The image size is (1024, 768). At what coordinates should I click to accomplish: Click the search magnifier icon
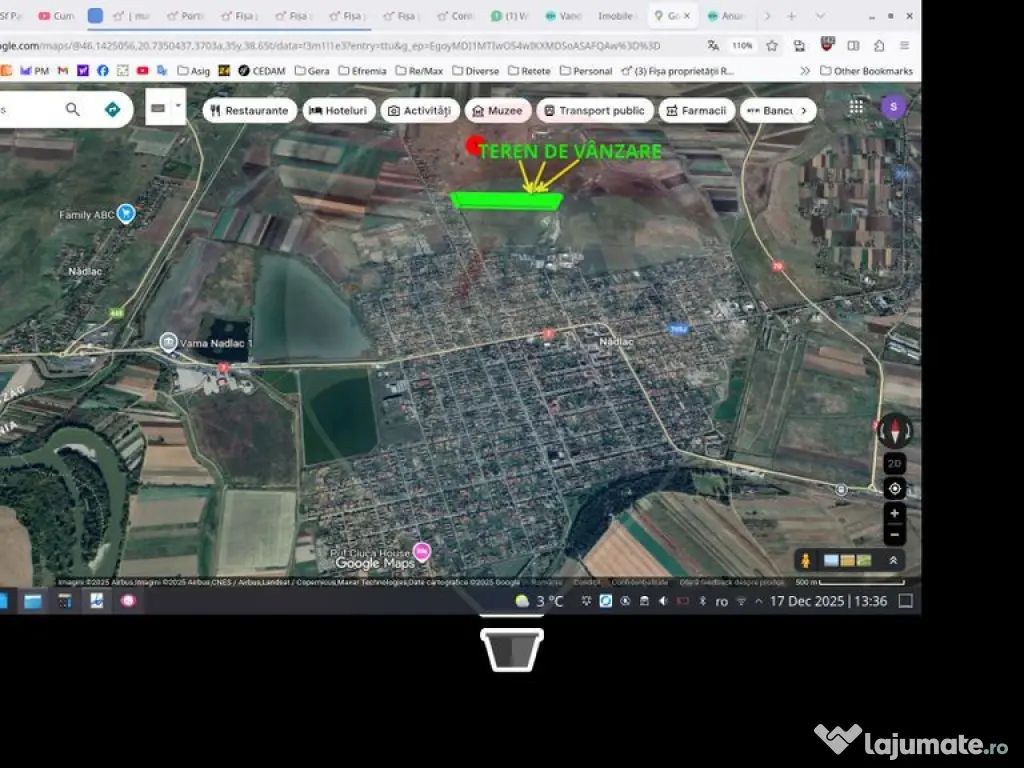(x=73, y=109)
